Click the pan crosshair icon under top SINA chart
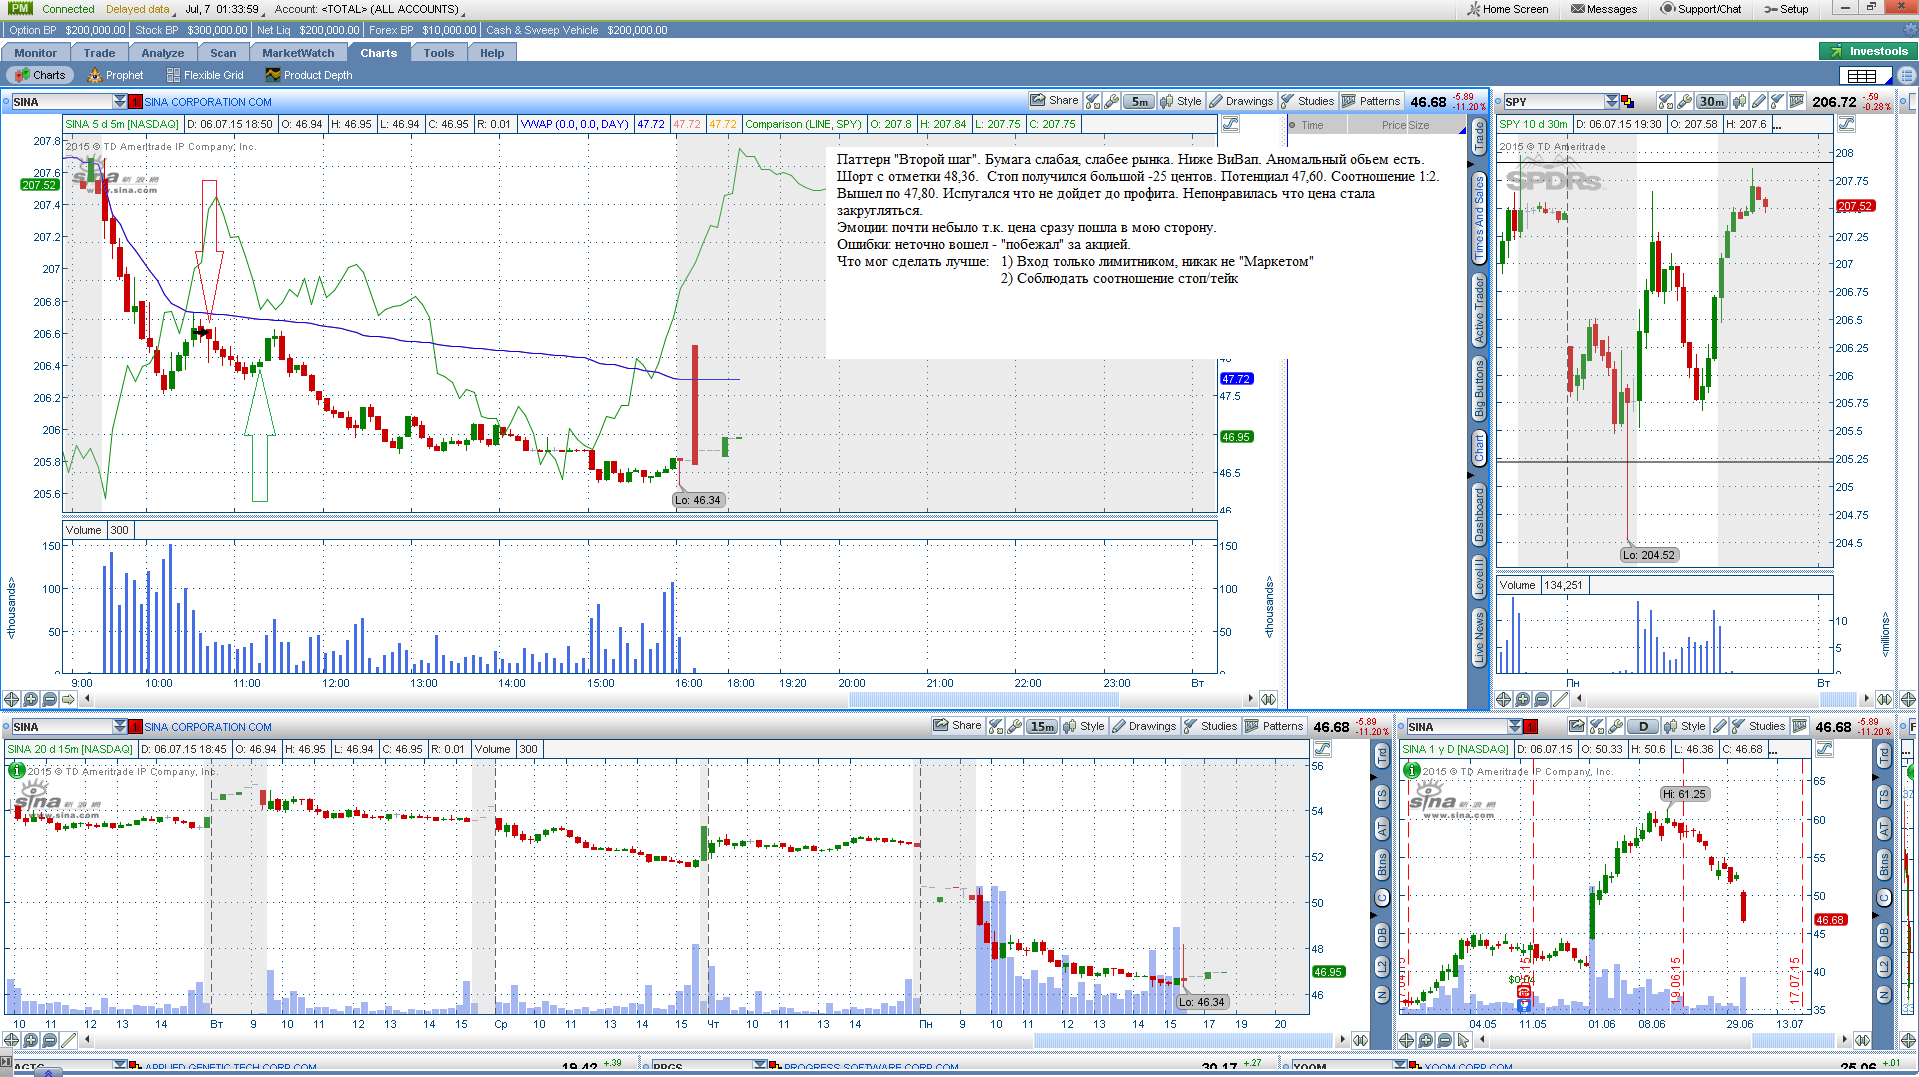The image size is (1919, 1077). (x=11, y=699)
